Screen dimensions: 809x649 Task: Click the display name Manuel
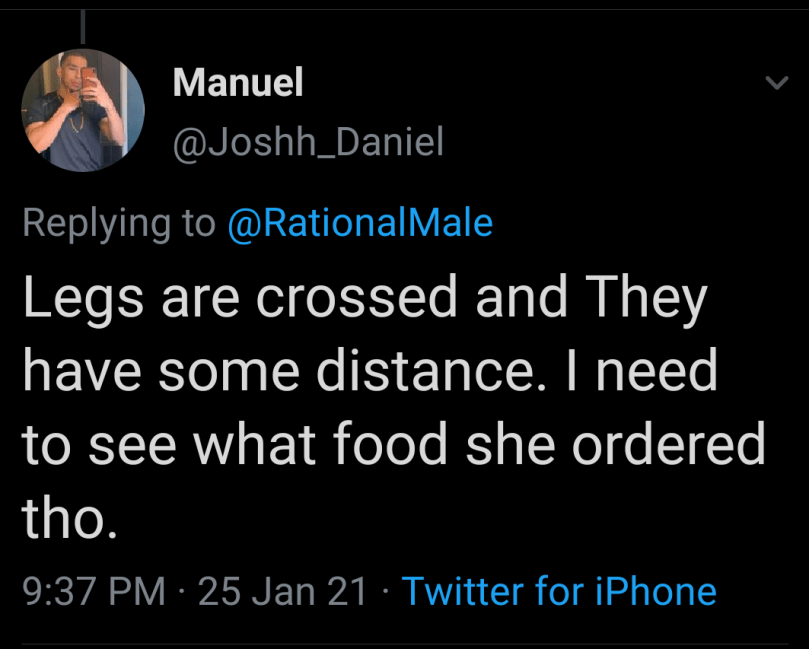tap(238, 83)
